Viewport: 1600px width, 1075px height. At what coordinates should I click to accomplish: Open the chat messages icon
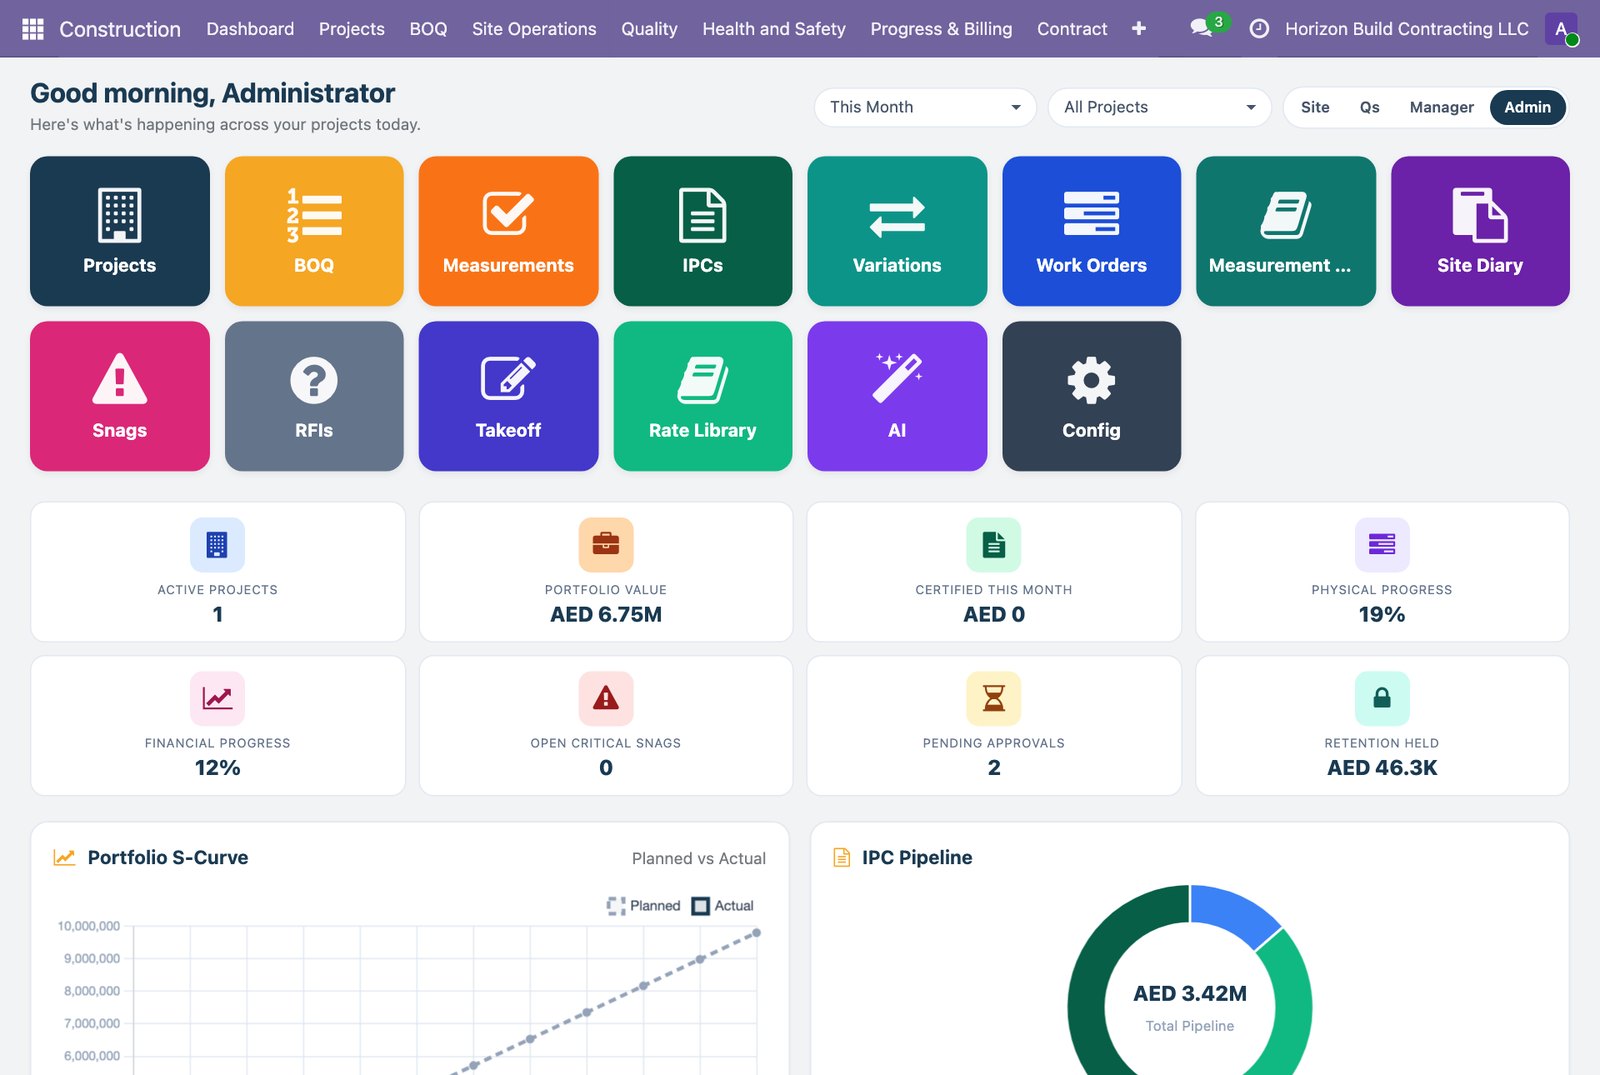[x=1203, y=28]
